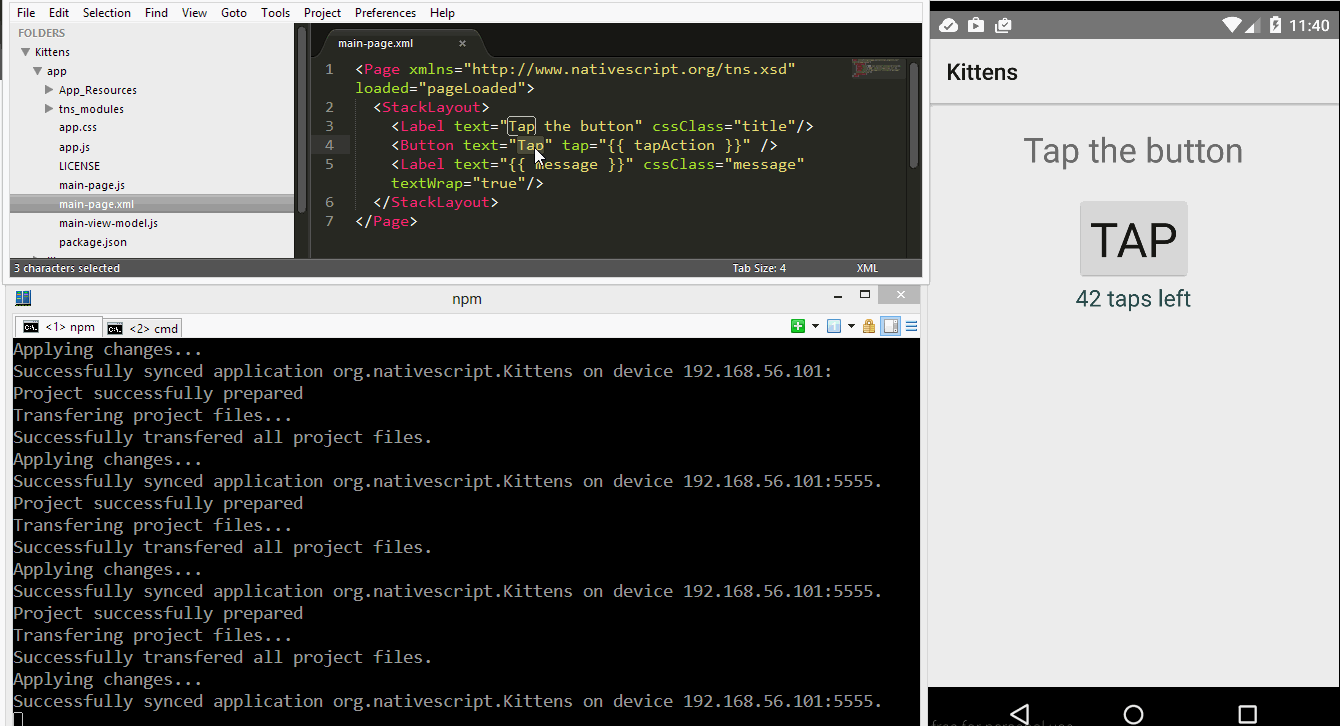Open dropdown arrow next to active console icon

[851, 326]
